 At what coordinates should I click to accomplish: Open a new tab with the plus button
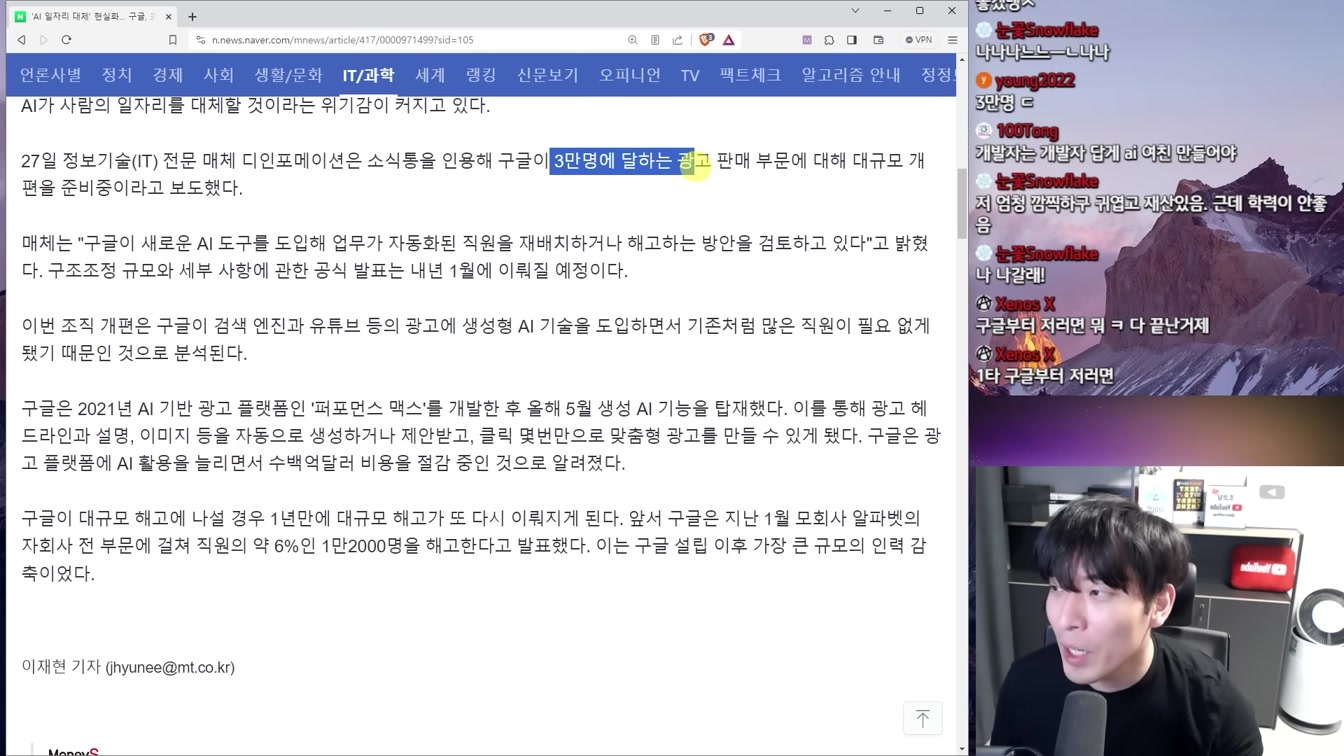192,16
